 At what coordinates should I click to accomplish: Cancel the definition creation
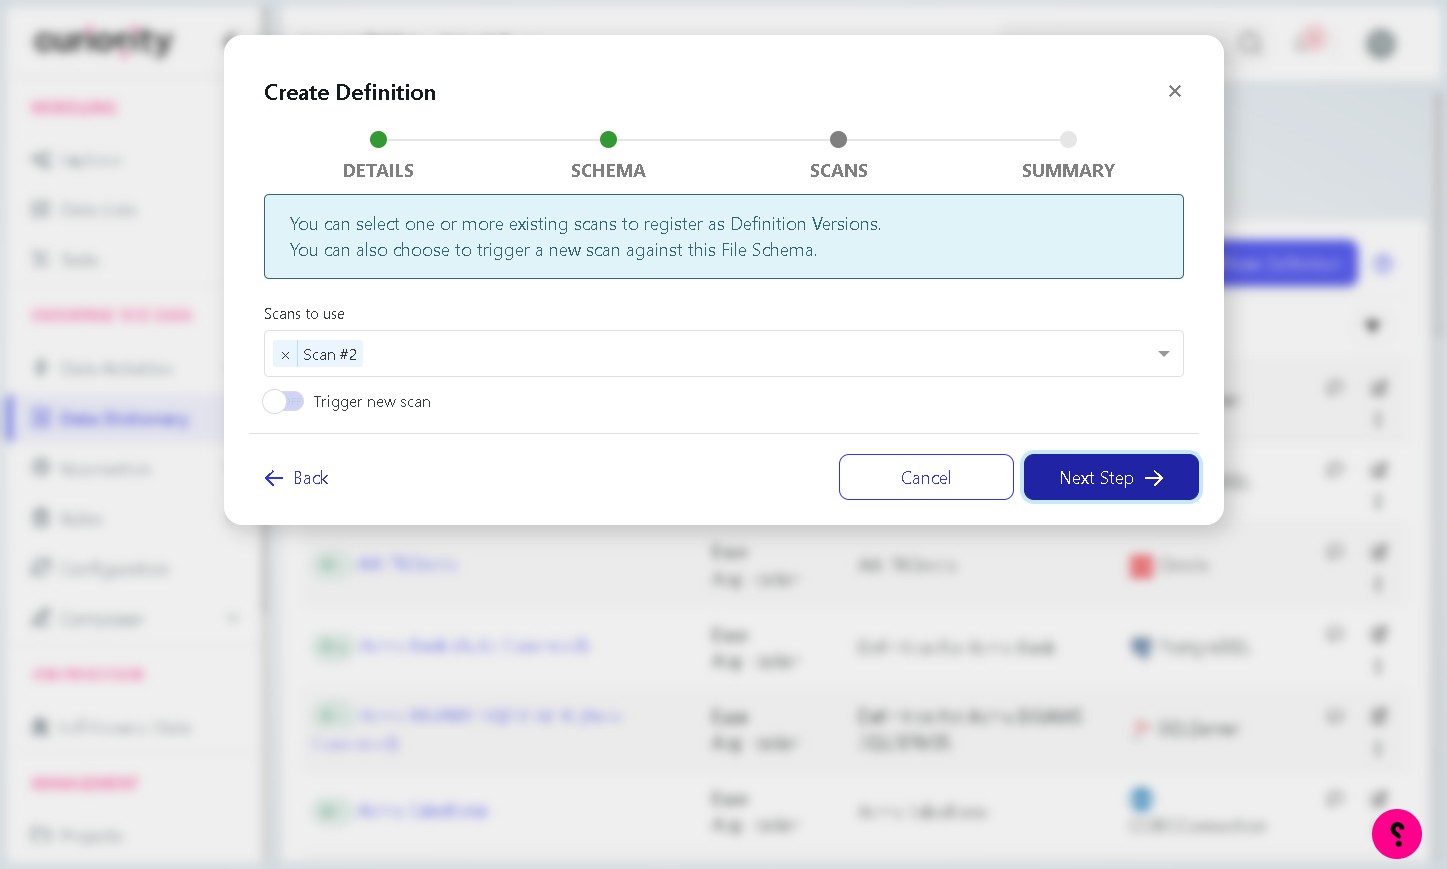tap(926, 477)
